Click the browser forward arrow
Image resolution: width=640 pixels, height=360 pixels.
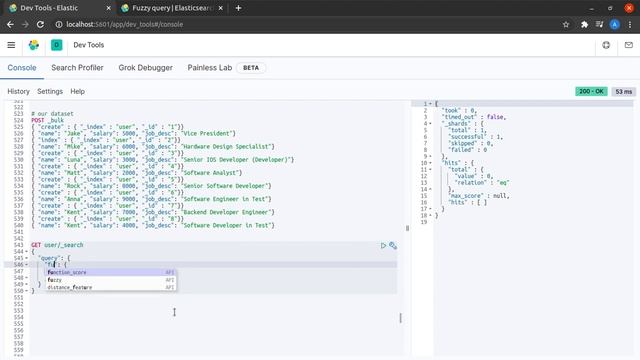(x=25, y=24)
